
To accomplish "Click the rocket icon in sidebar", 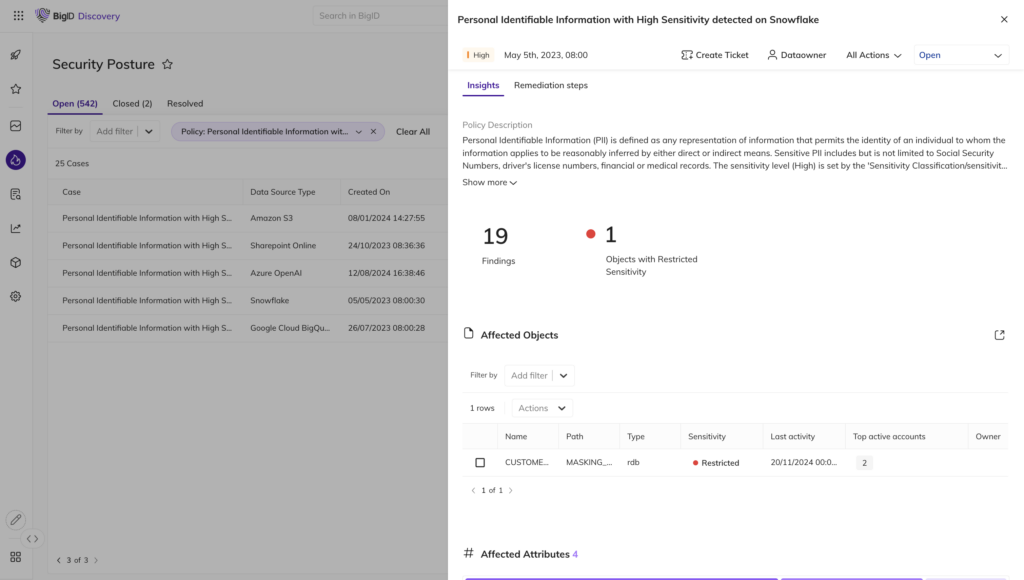I will [x=15, y=55].
